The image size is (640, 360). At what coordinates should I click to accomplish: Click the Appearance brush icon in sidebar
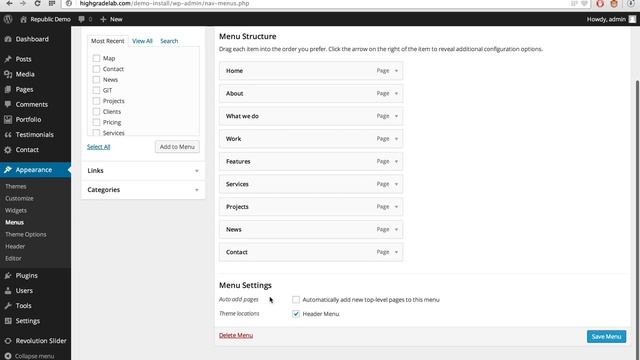pos(8,170)
